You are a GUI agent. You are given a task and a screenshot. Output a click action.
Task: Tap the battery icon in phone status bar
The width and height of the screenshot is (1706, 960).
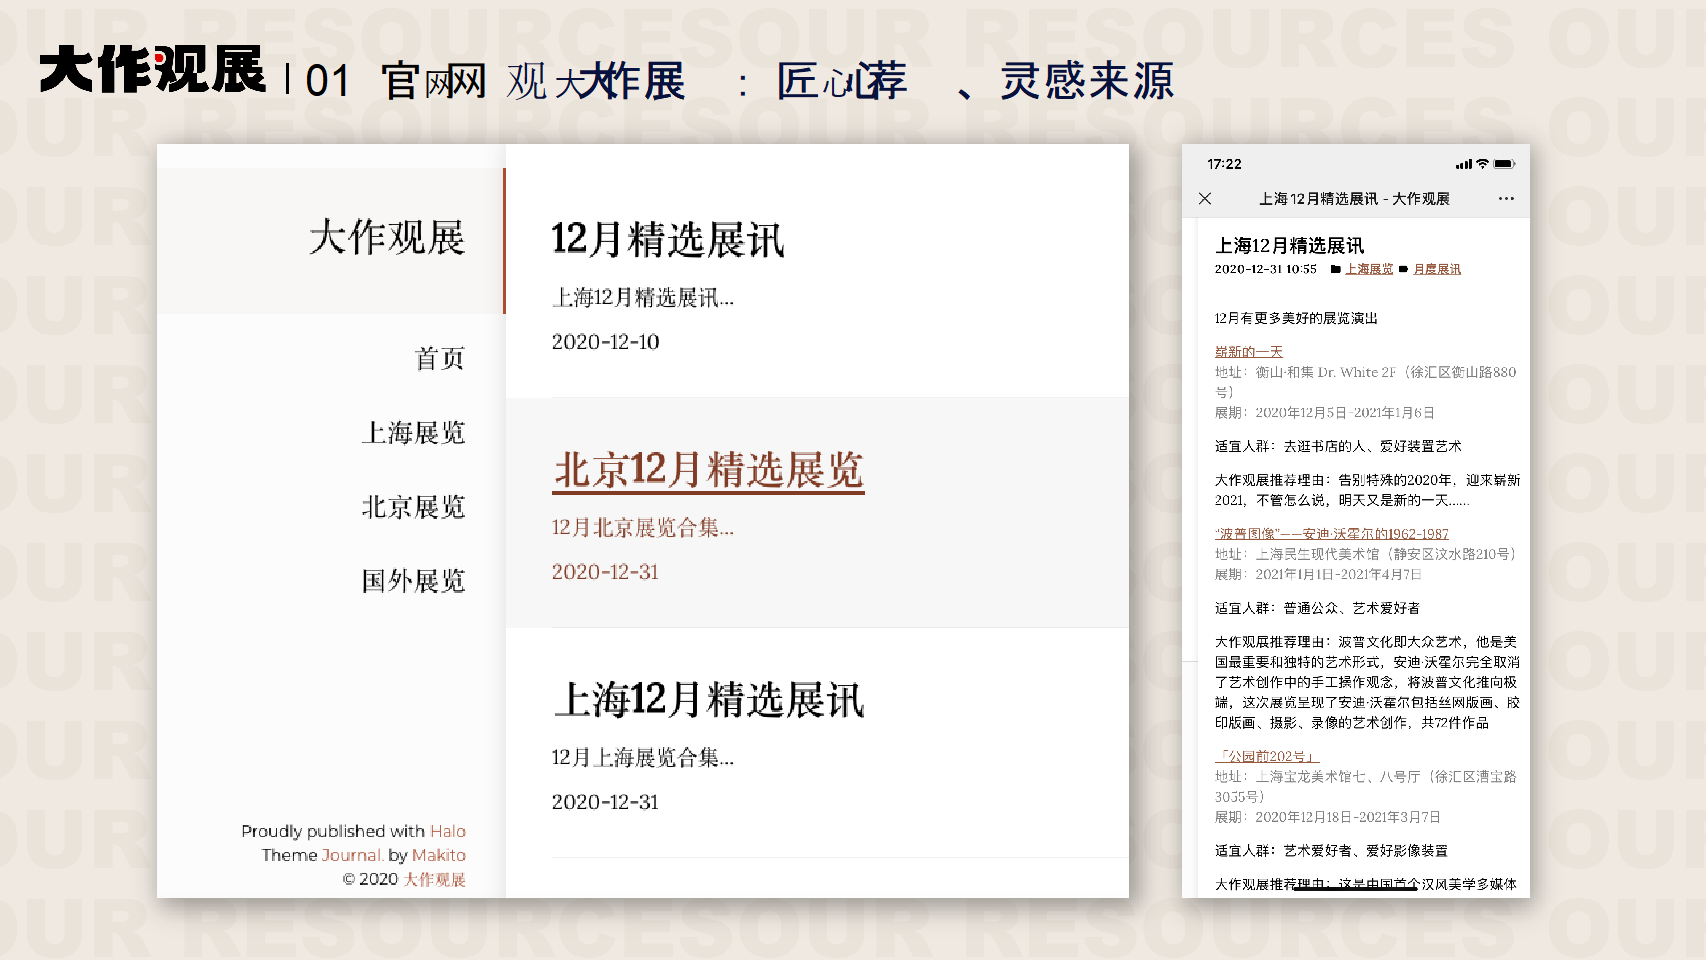[x=1505, y=164]
